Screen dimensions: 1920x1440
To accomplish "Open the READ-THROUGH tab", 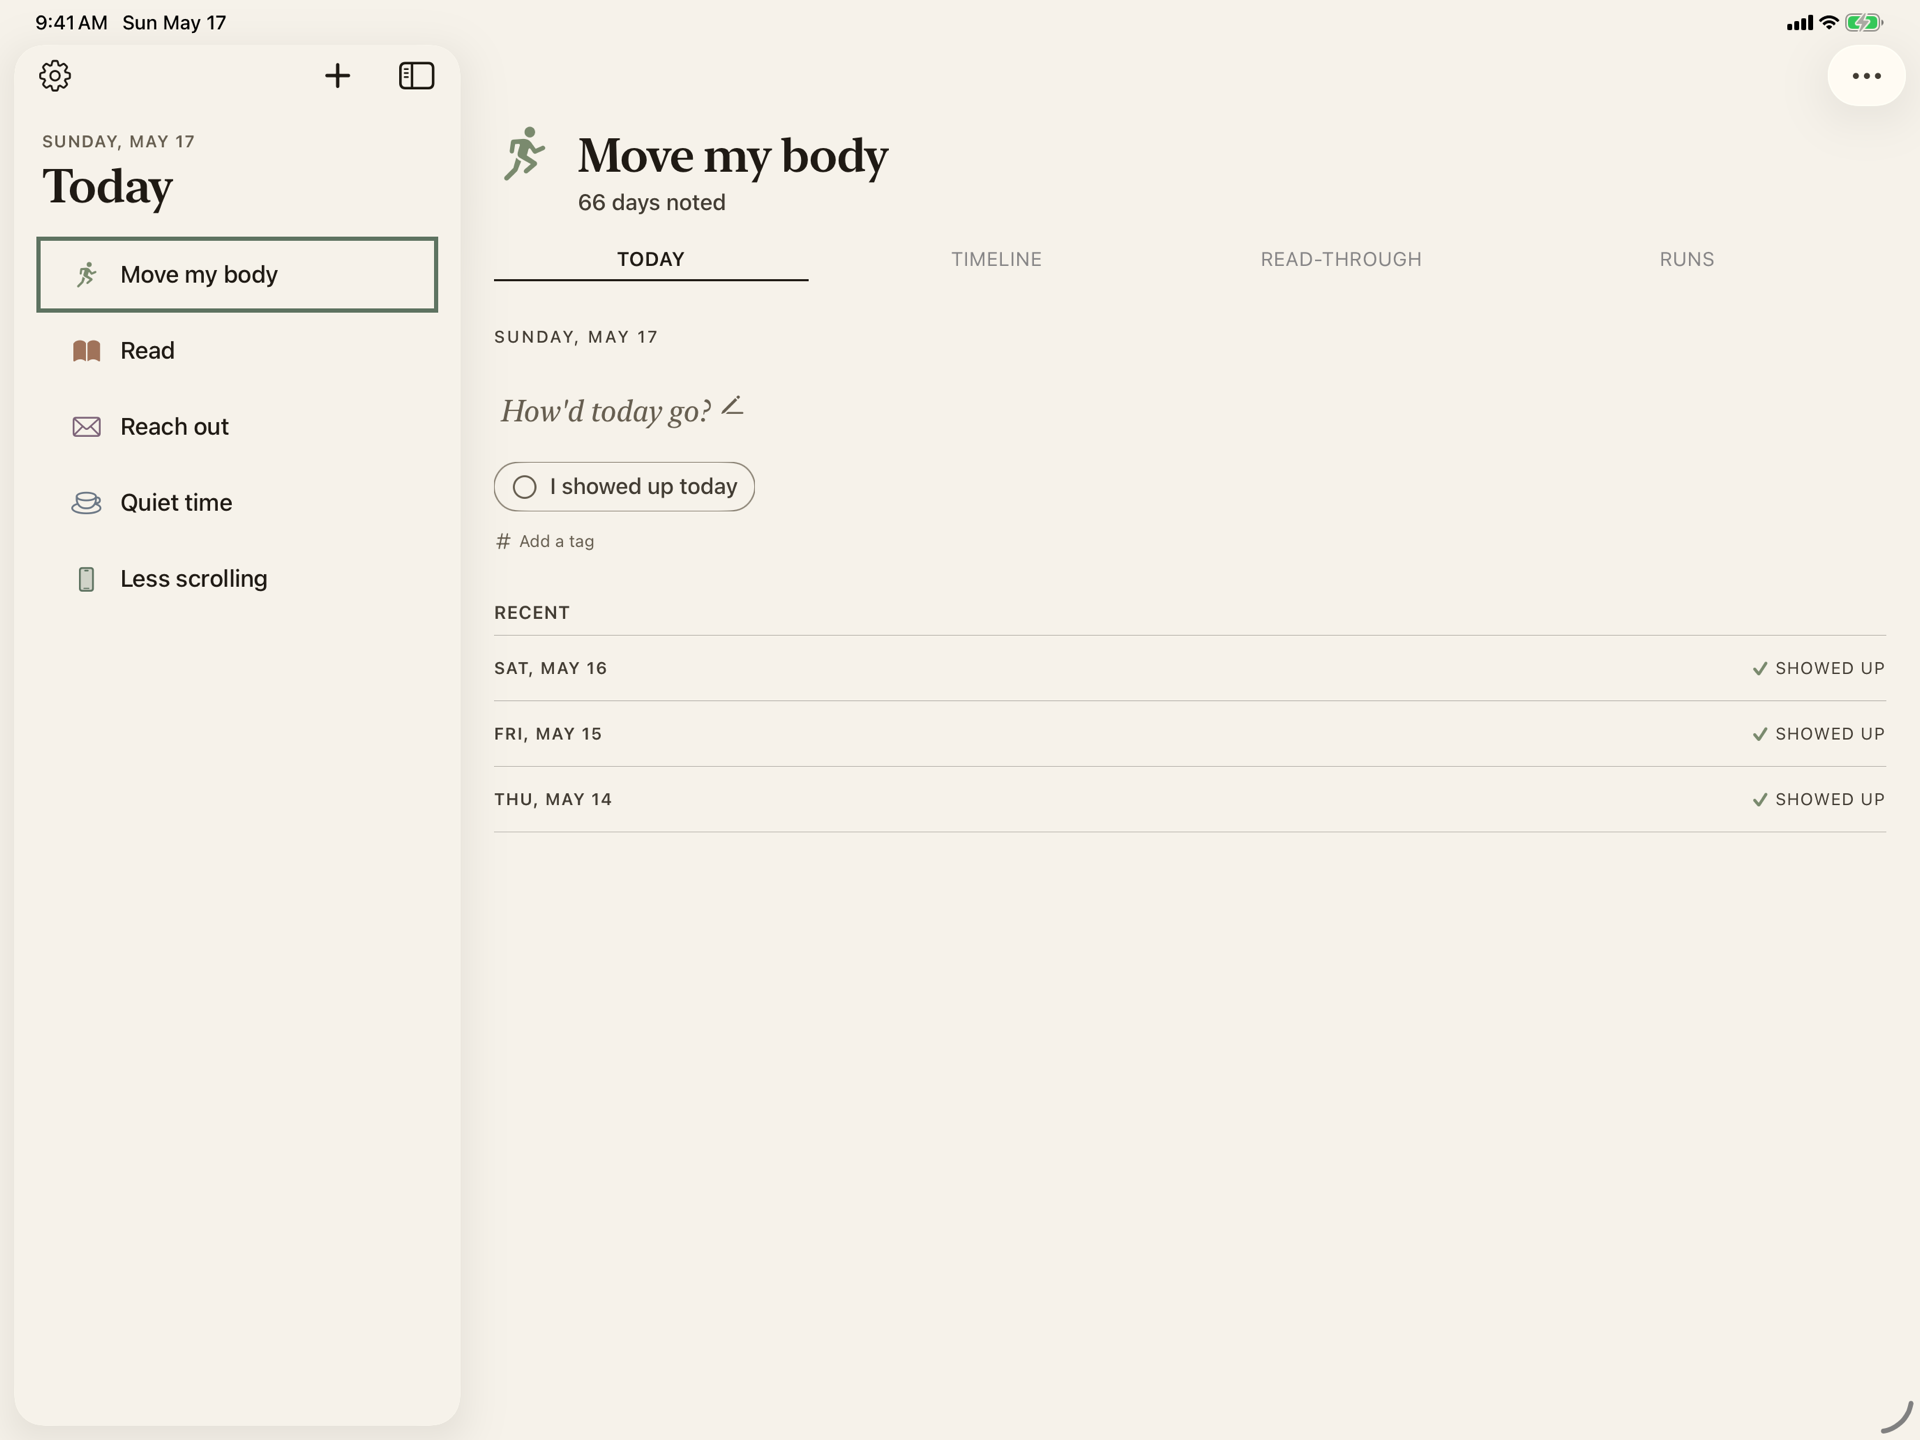I will [1341, 259].
